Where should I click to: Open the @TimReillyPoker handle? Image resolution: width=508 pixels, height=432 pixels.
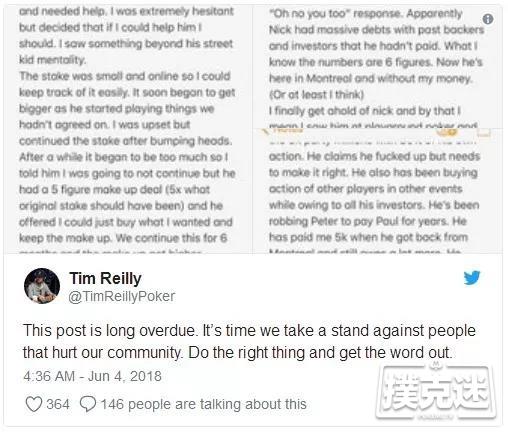click(121, 296)
